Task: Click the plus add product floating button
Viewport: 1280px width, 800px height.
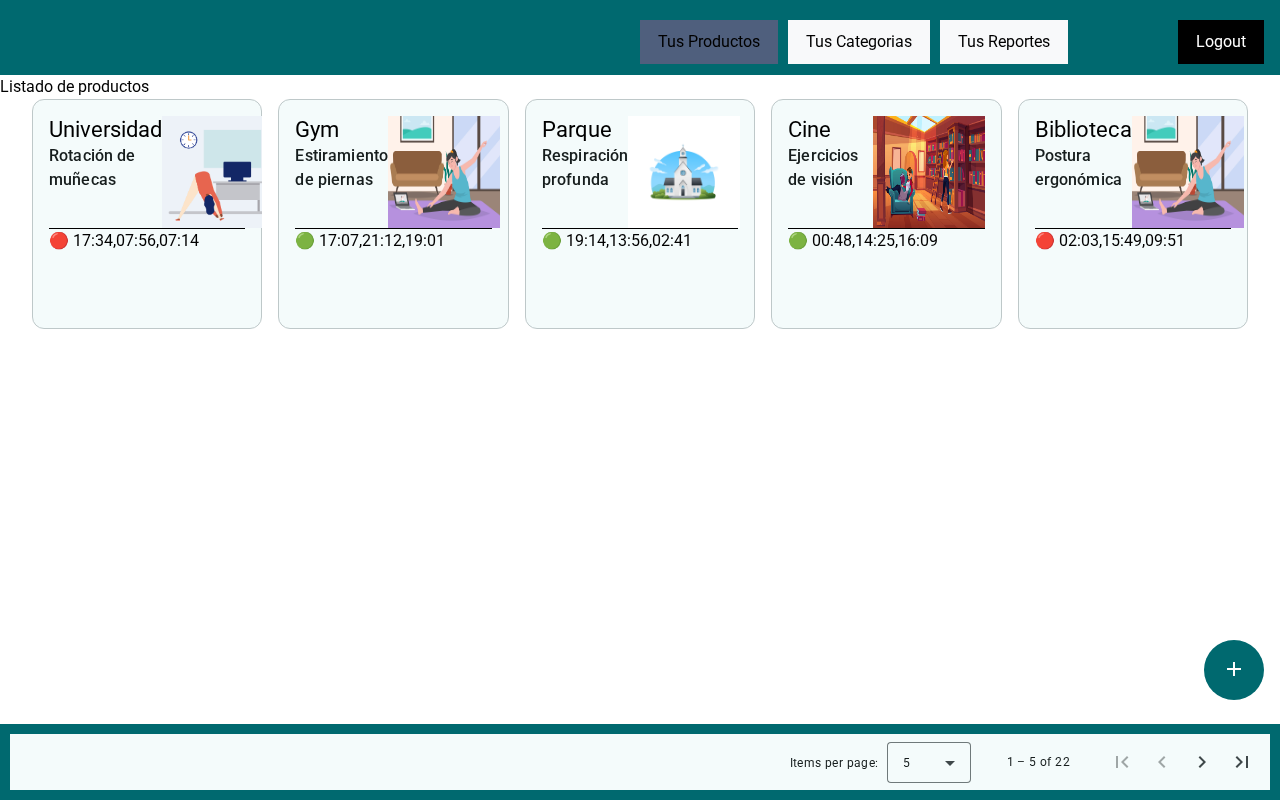Action: tap(1234, 670)
